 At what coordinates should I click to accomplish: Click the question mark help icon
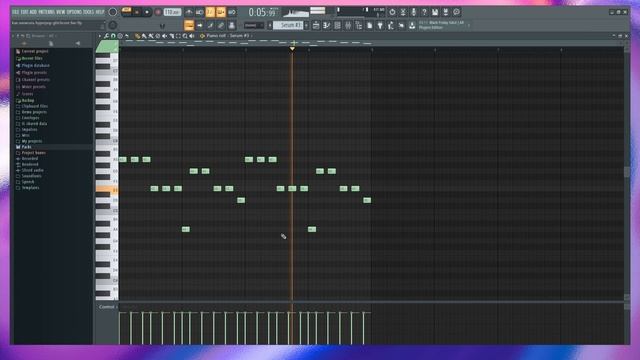pyautogui.click(x=424, y=12)
